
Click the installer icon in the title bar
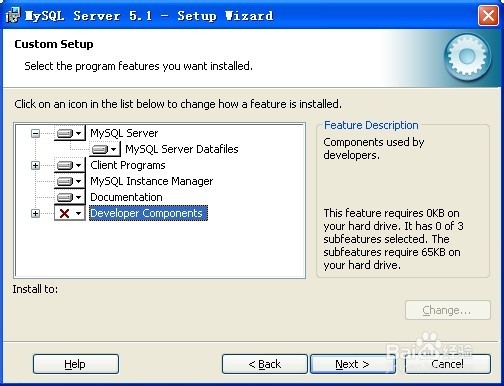point(13,15)
